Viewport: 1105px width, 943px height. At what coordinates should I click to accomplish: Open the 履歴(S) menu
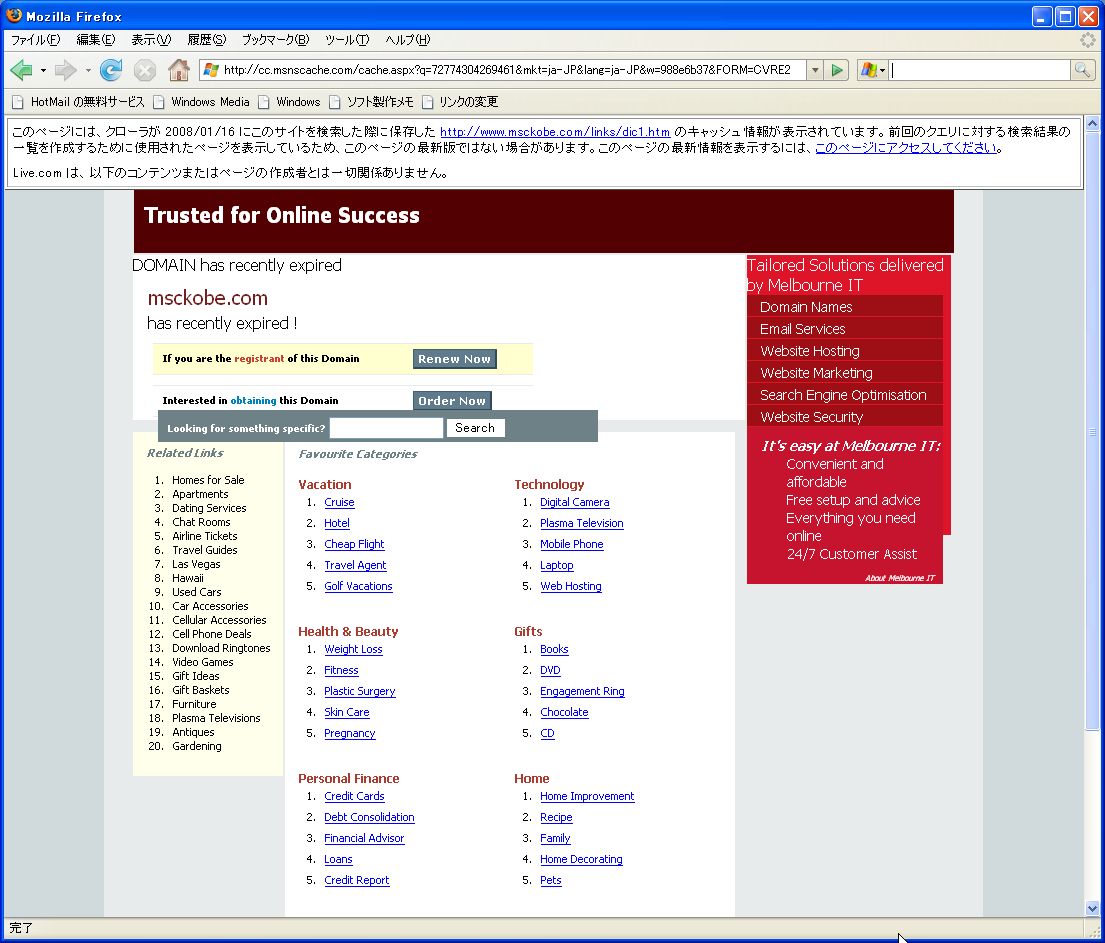[x=206, y=40]
